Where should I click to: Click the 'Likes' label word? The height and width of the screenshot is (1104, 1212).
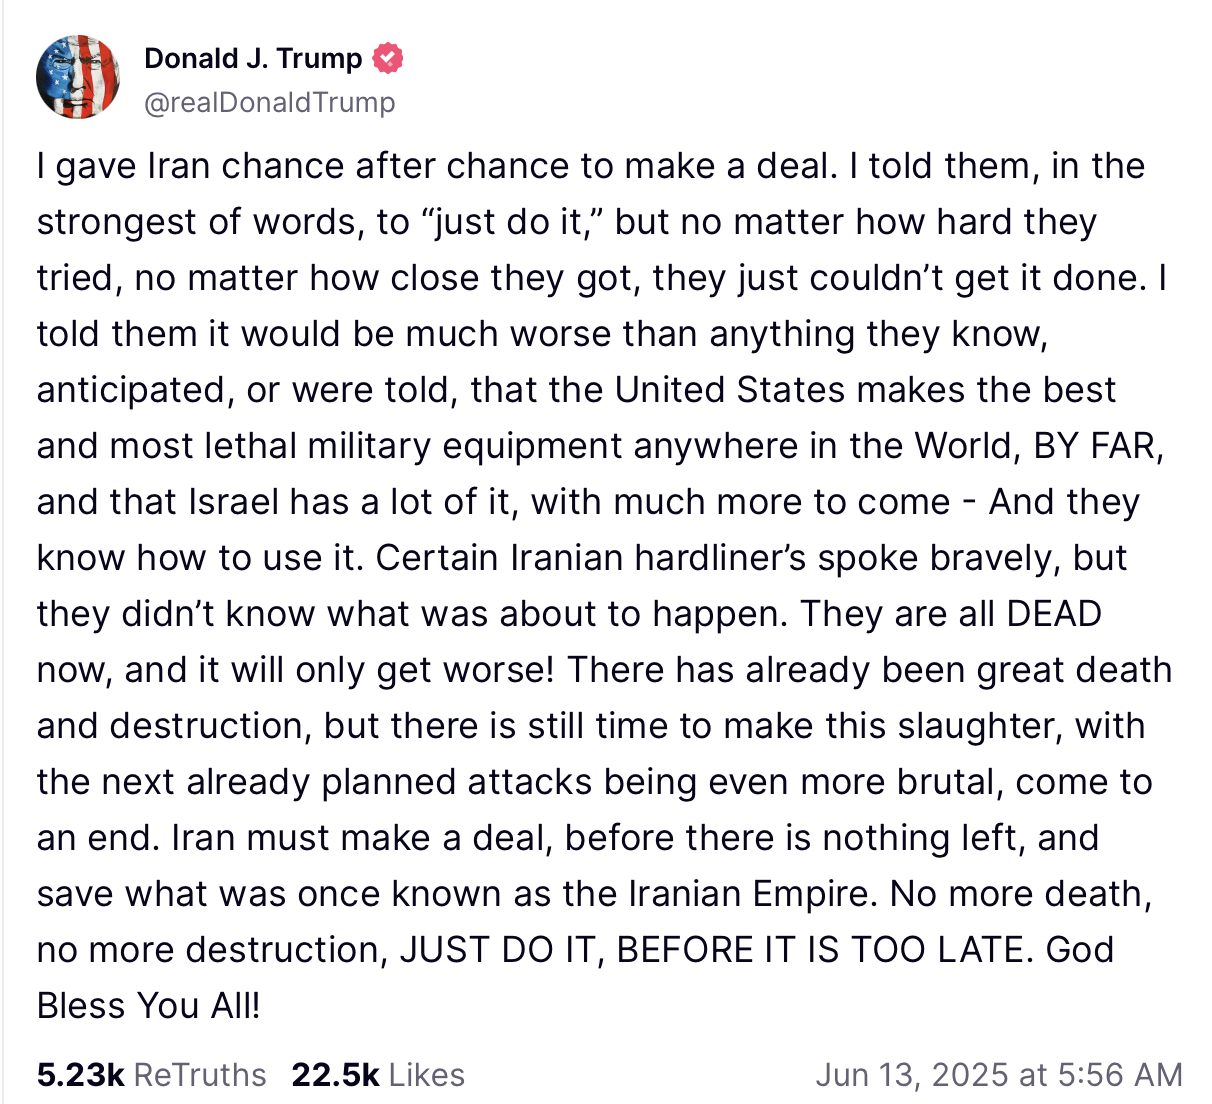pyautogui.click(x=427, y=1075)
